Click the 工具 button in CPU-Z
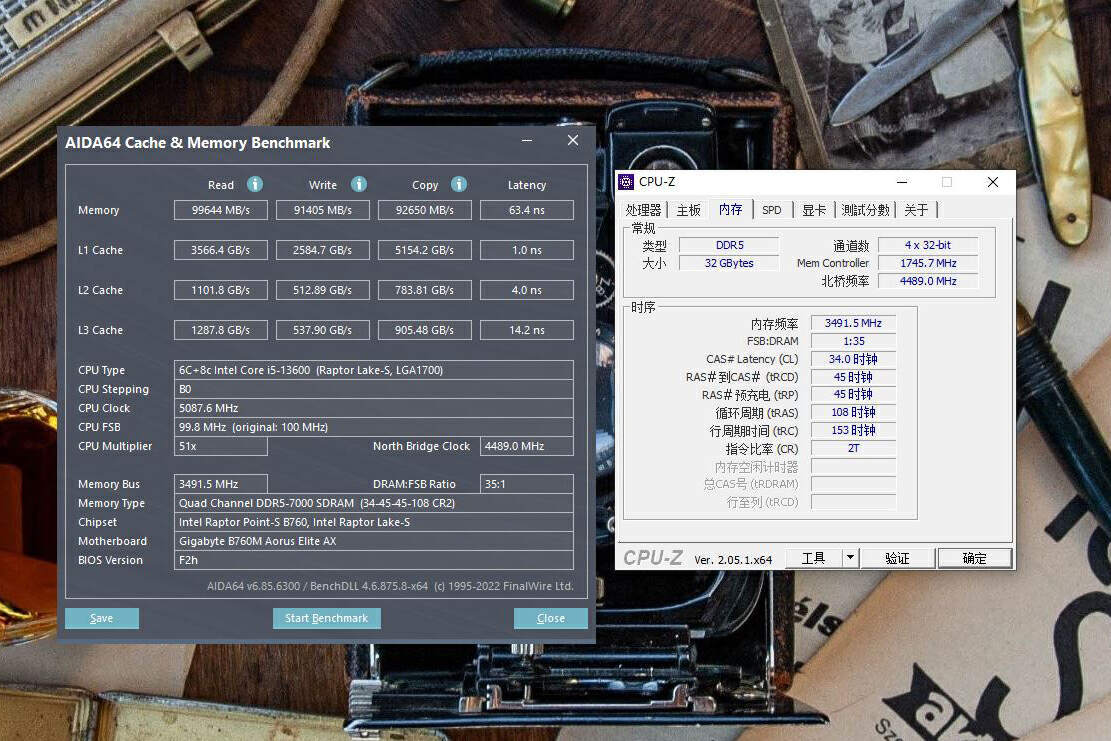The height and width of the screenshot is (741, 1111). point(813,558)
